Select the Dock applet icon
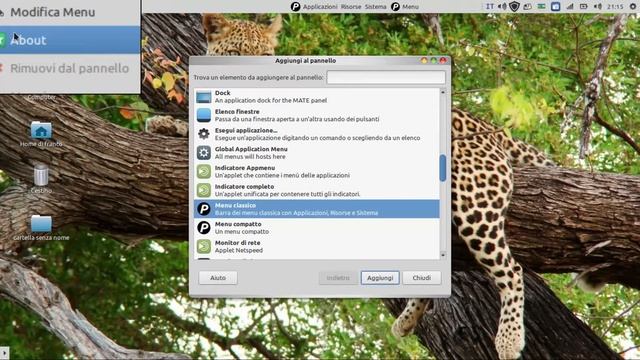The image size is (640, 360). [x=204, y=97]
